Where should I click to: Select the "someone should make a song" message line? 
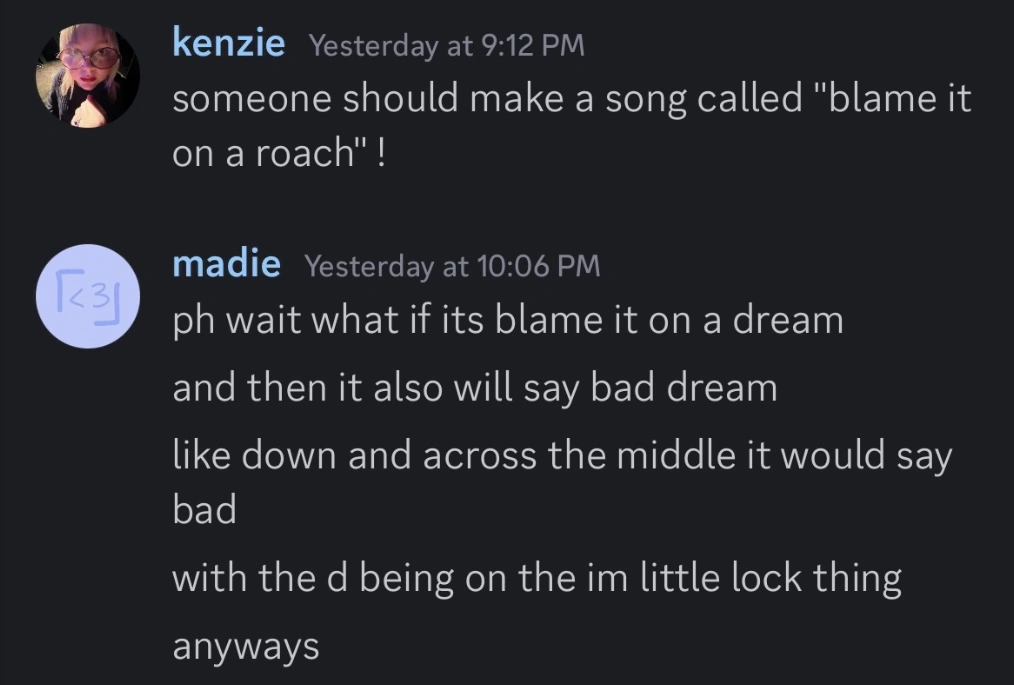coord(571,99)
